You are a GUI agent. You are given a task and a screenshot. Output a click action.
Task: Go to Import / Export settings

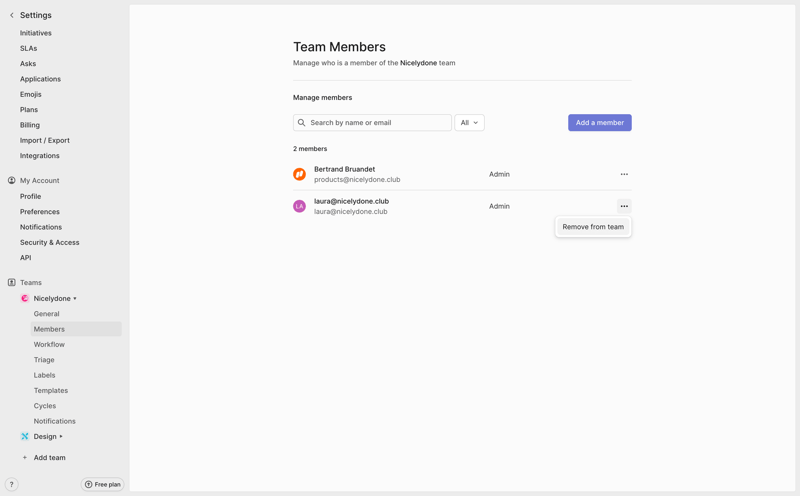pos(45,140)
